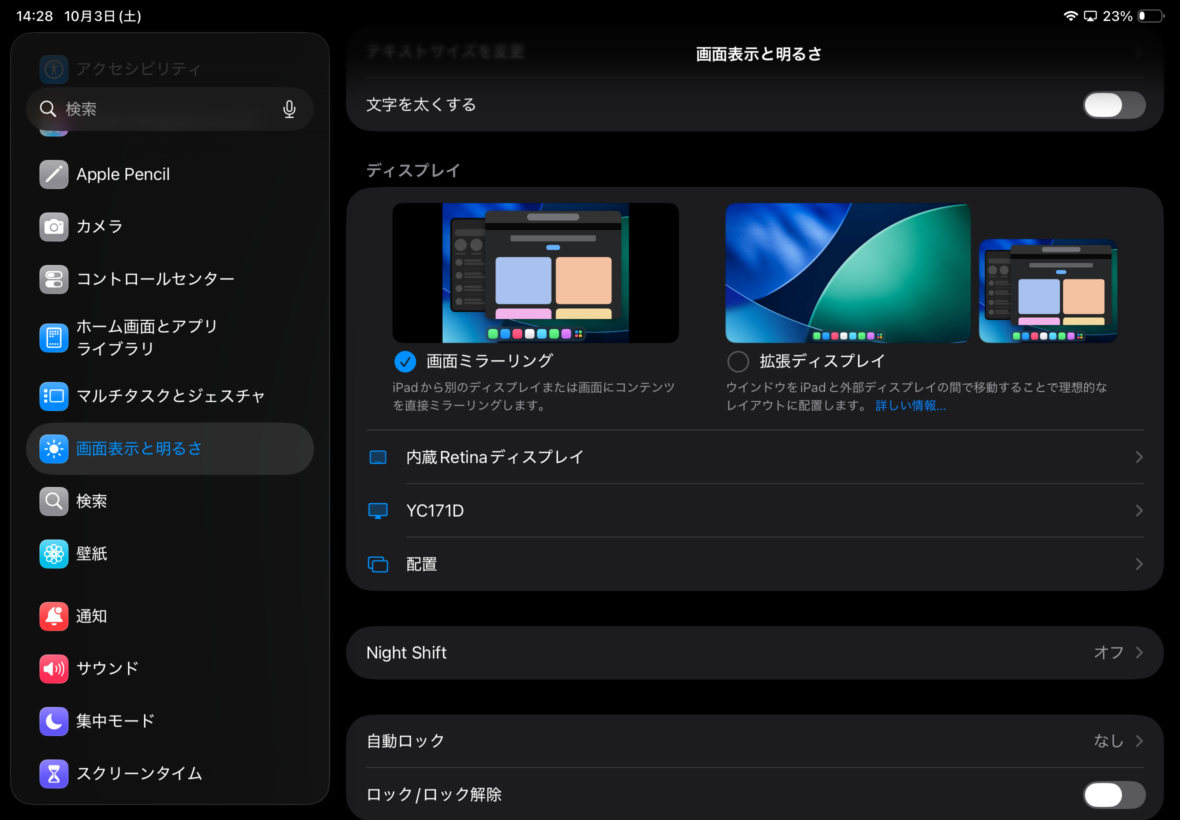Toggle the ロック/ロック解除 switch
The image size is (1180, 820).
[1114, 795]
